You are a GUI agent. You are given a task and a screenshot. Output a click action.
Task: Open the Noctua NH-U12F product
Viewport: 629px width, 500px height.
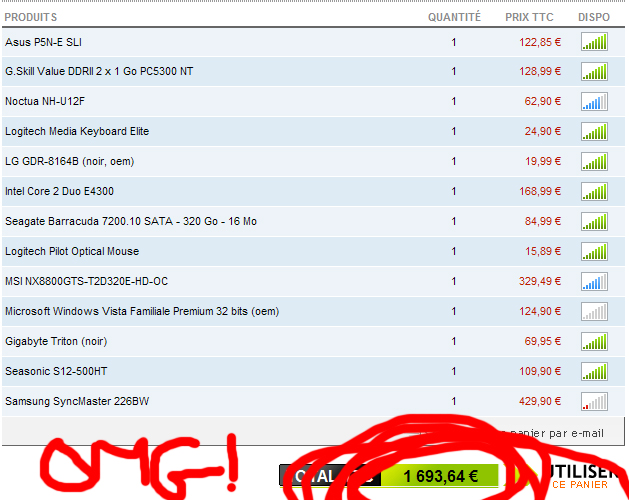point(45,101)
